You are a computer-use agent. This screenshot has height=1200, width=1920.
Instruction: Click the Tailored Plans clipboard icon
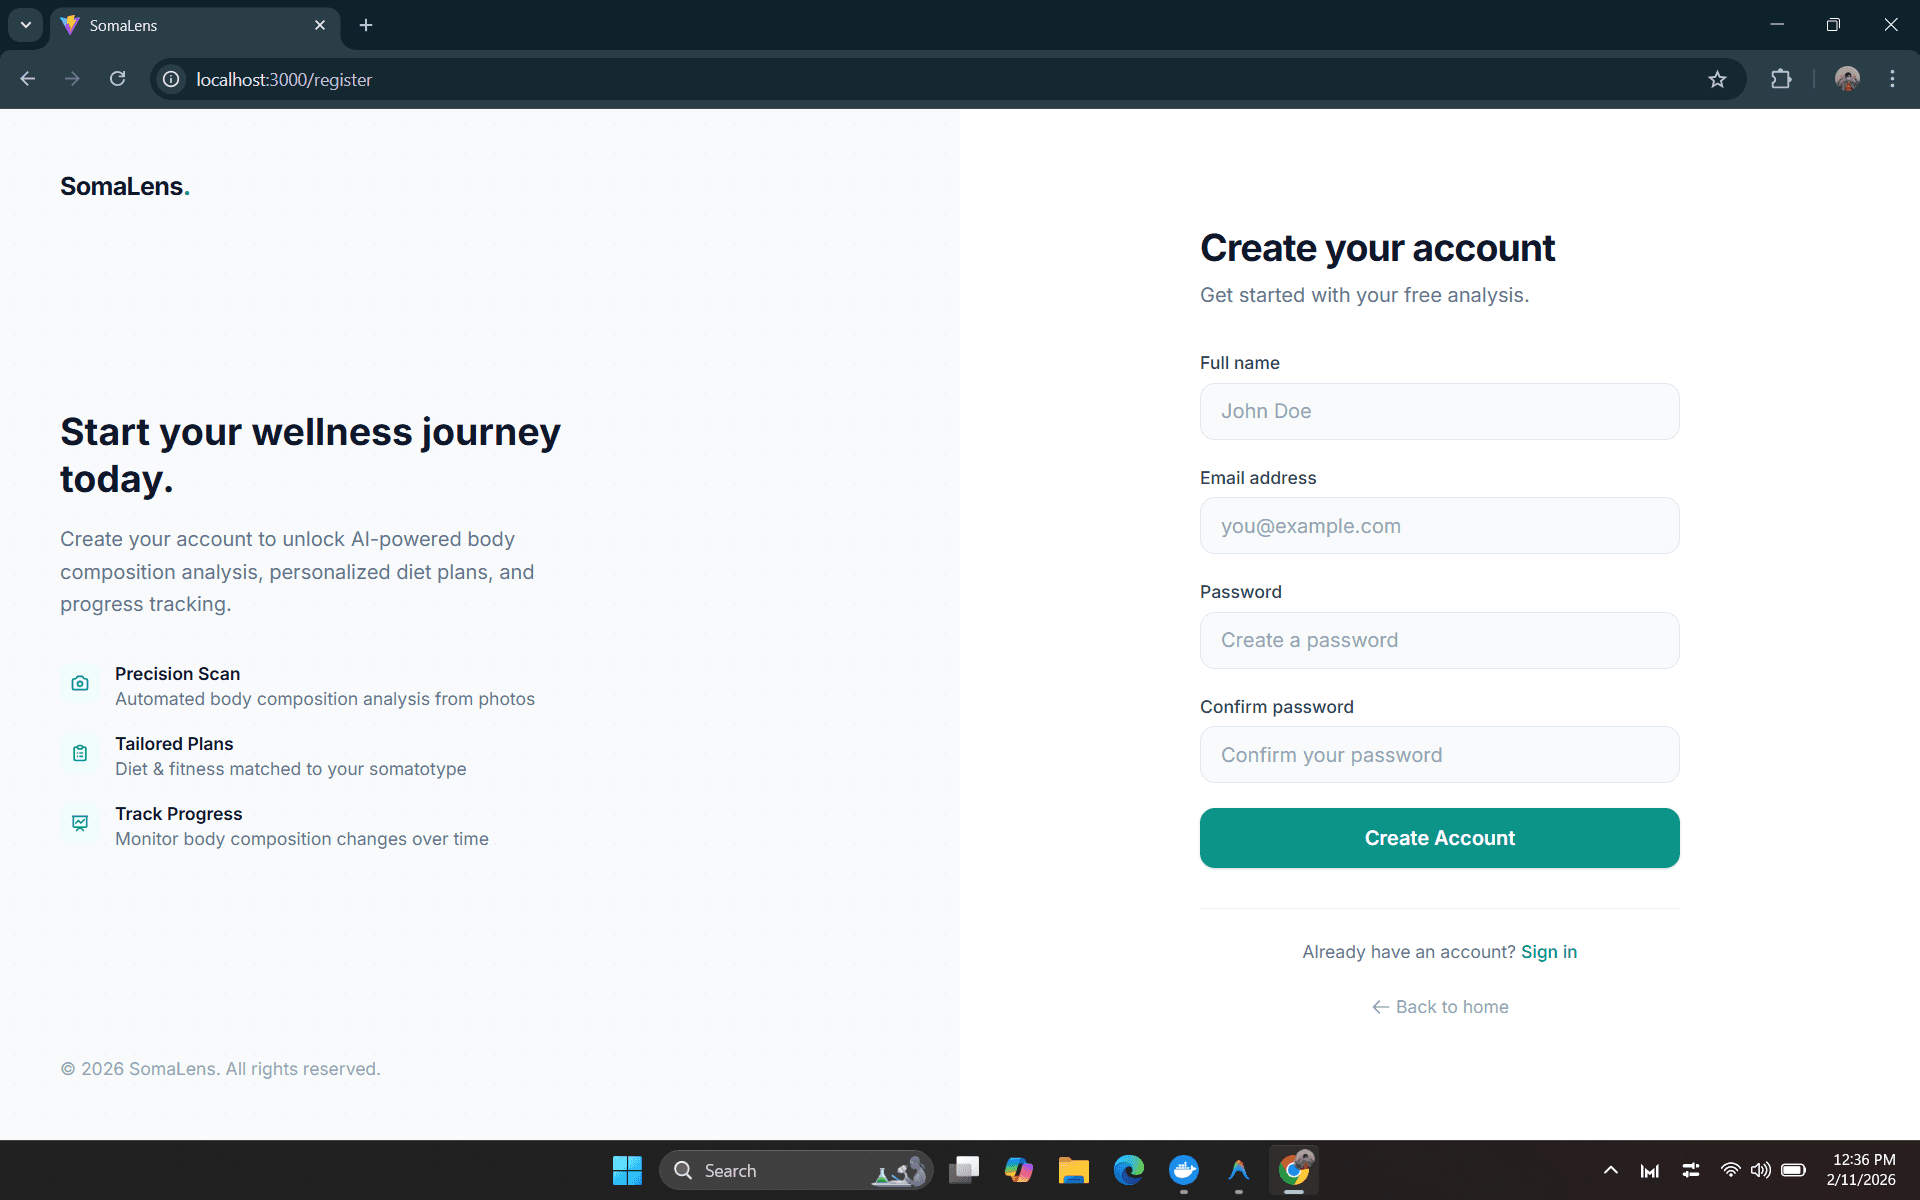coord(80,754)
